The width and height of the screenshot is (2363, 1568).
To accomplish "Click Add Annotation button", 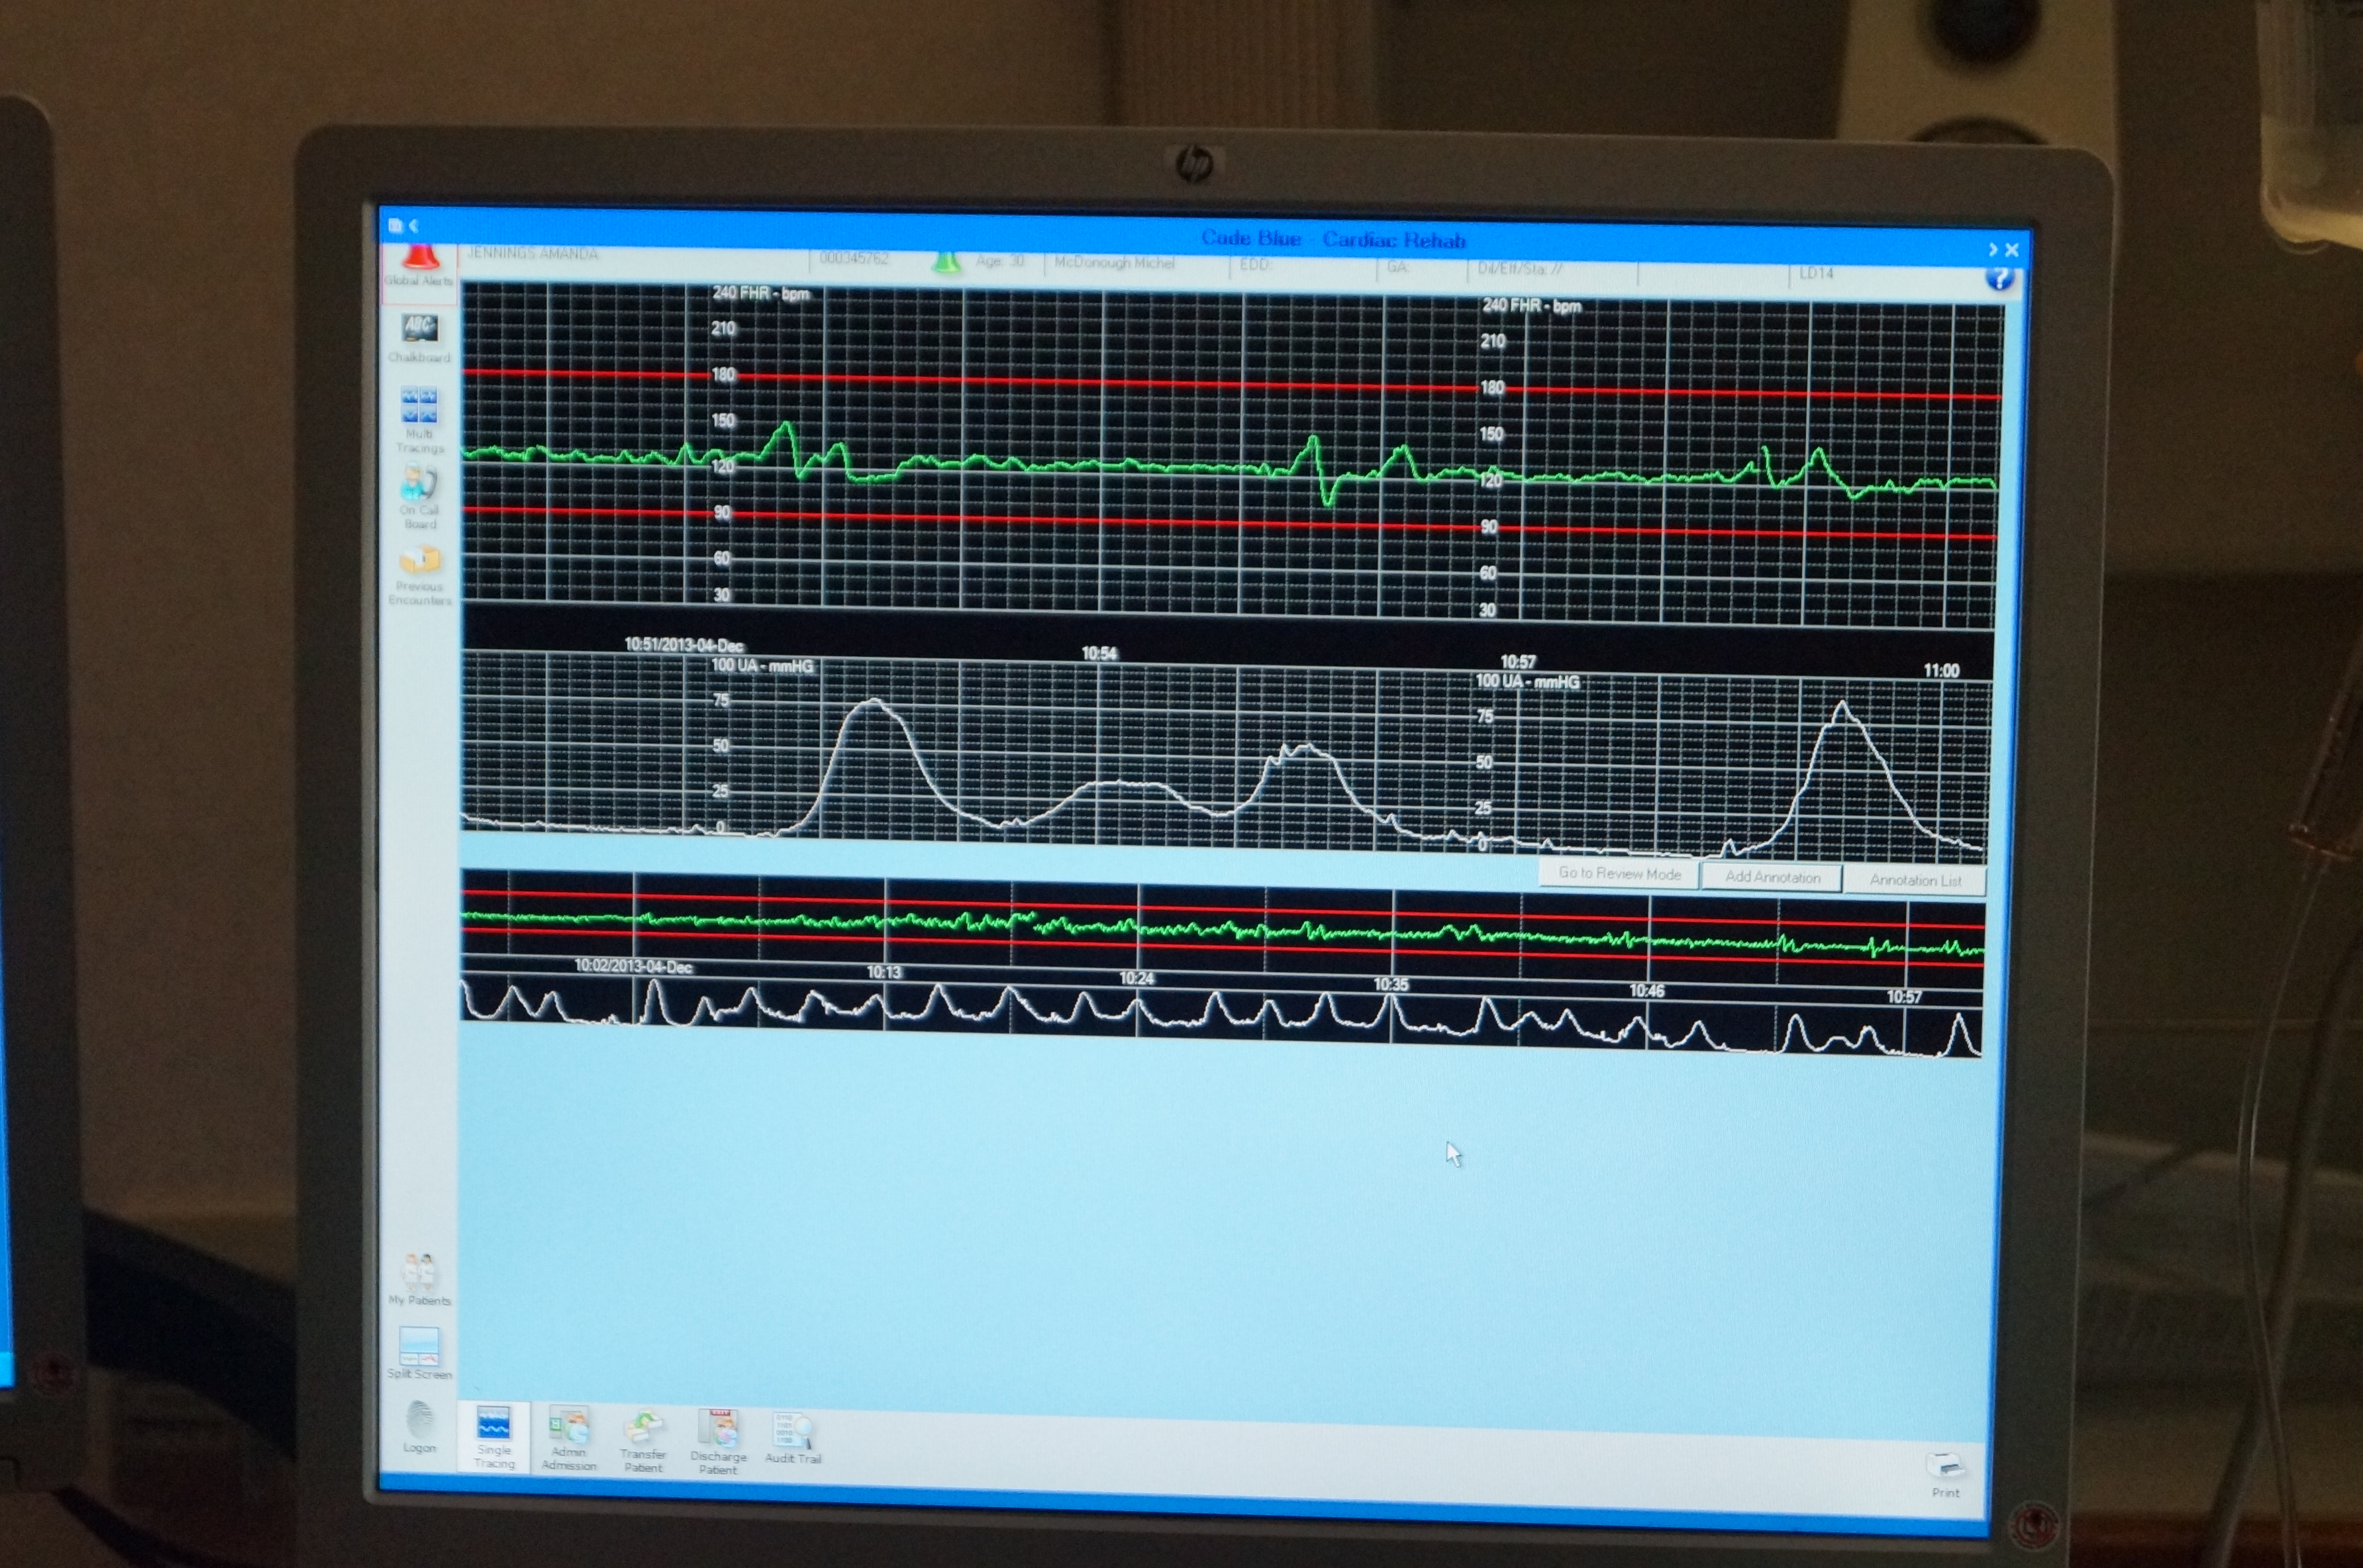I will [x=1772, y=877].
